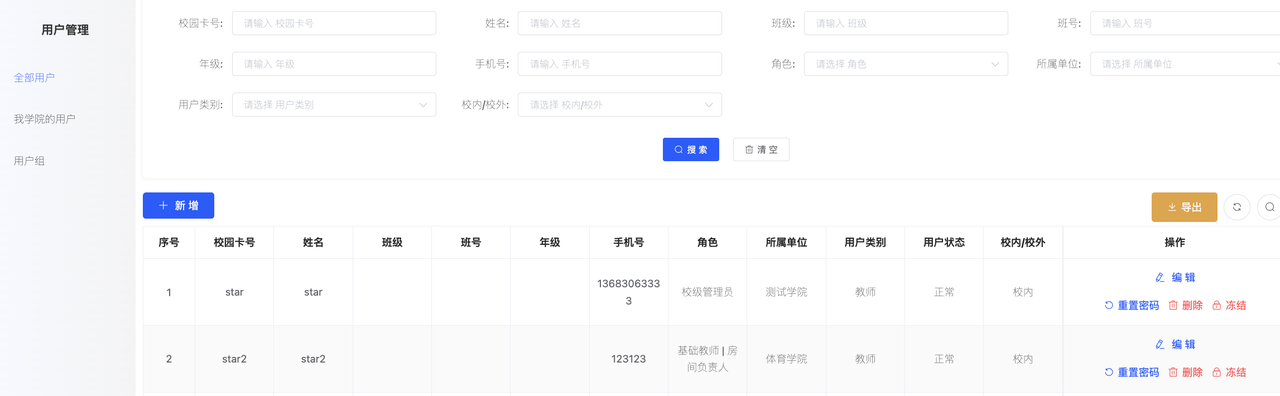Open the 校内/校外 dropdown
The width and height of the screenshot is (1280, 396).
(x=620, y=104)
